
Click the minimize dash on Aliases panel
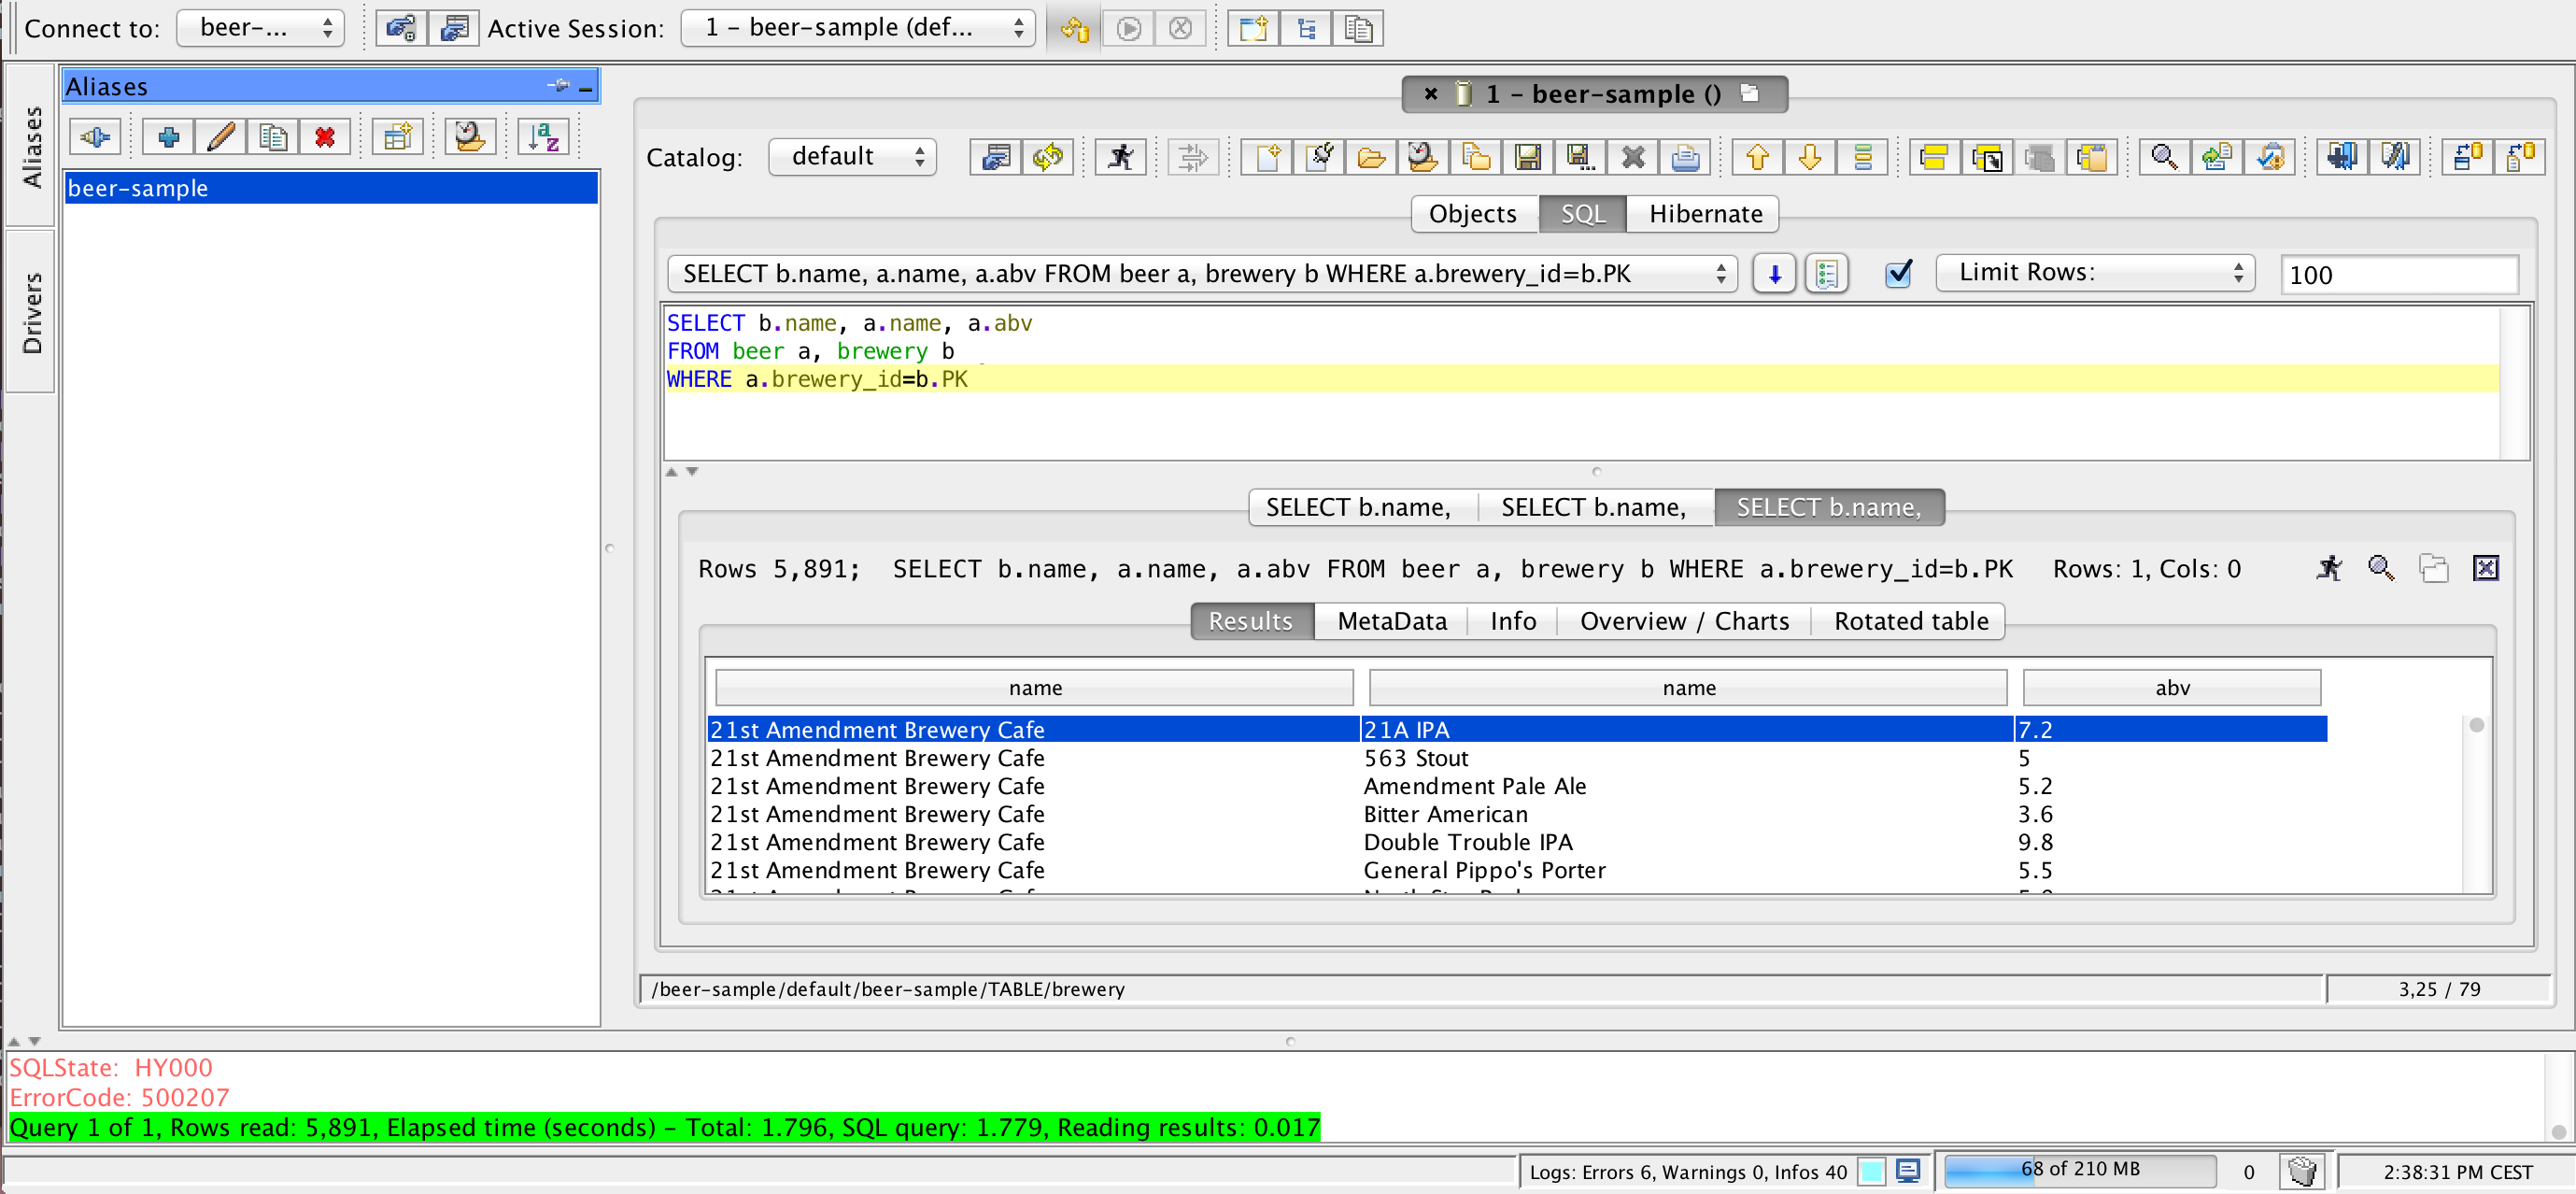click(x=586, y=88)
